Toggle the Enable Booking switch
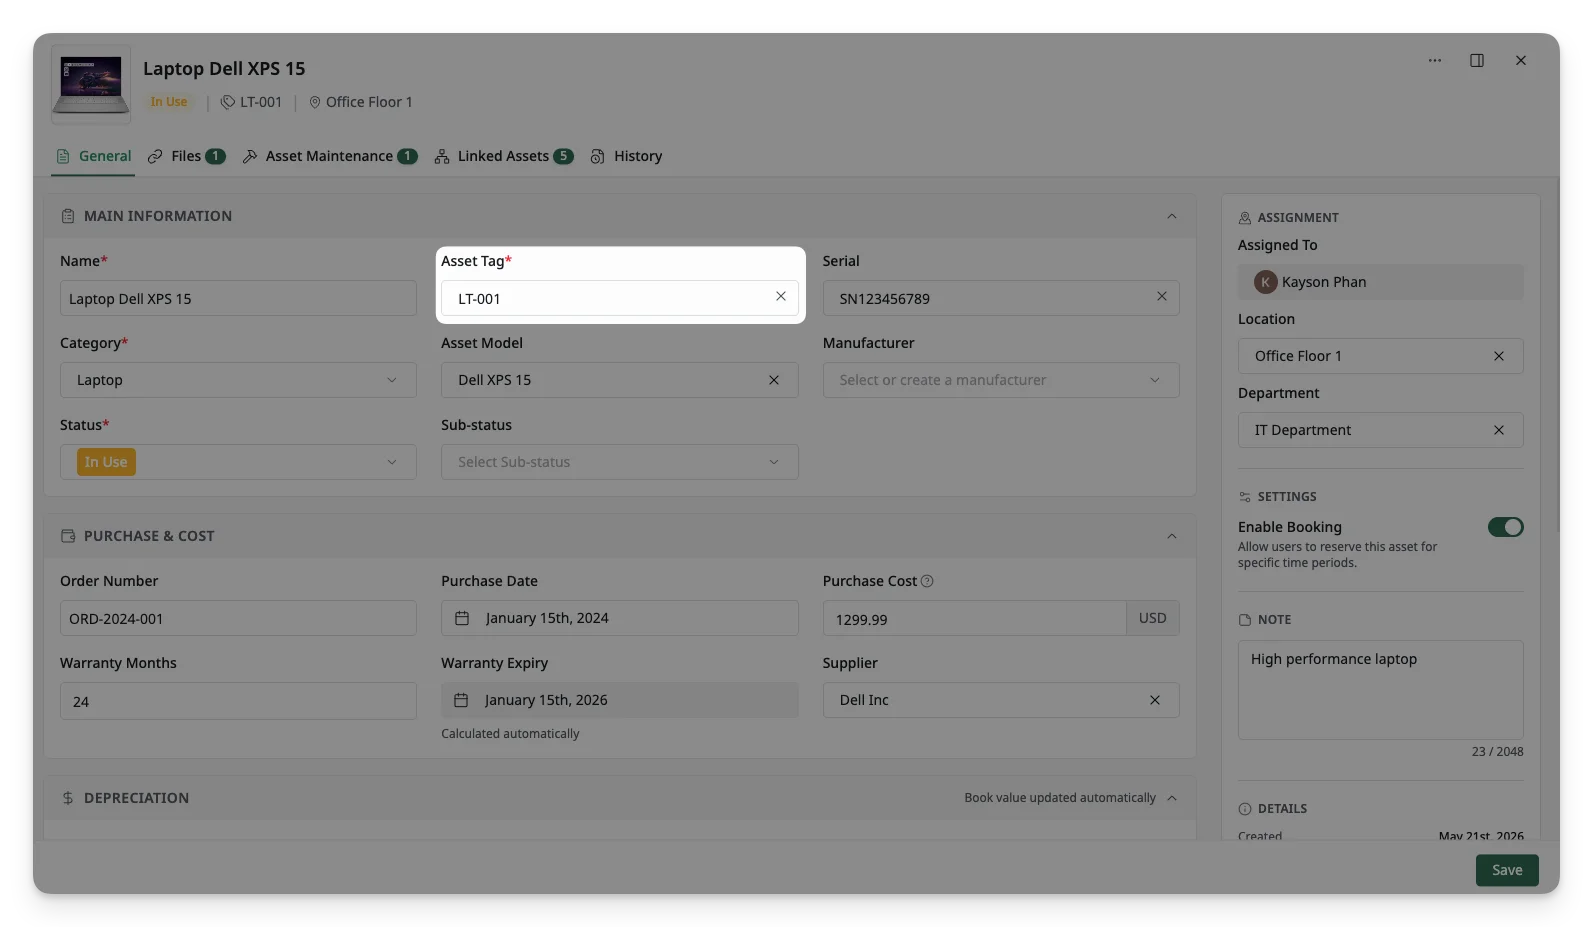Image resolution: width=1593 pixels, height=927 pixels. click(x=1505, y=527)
